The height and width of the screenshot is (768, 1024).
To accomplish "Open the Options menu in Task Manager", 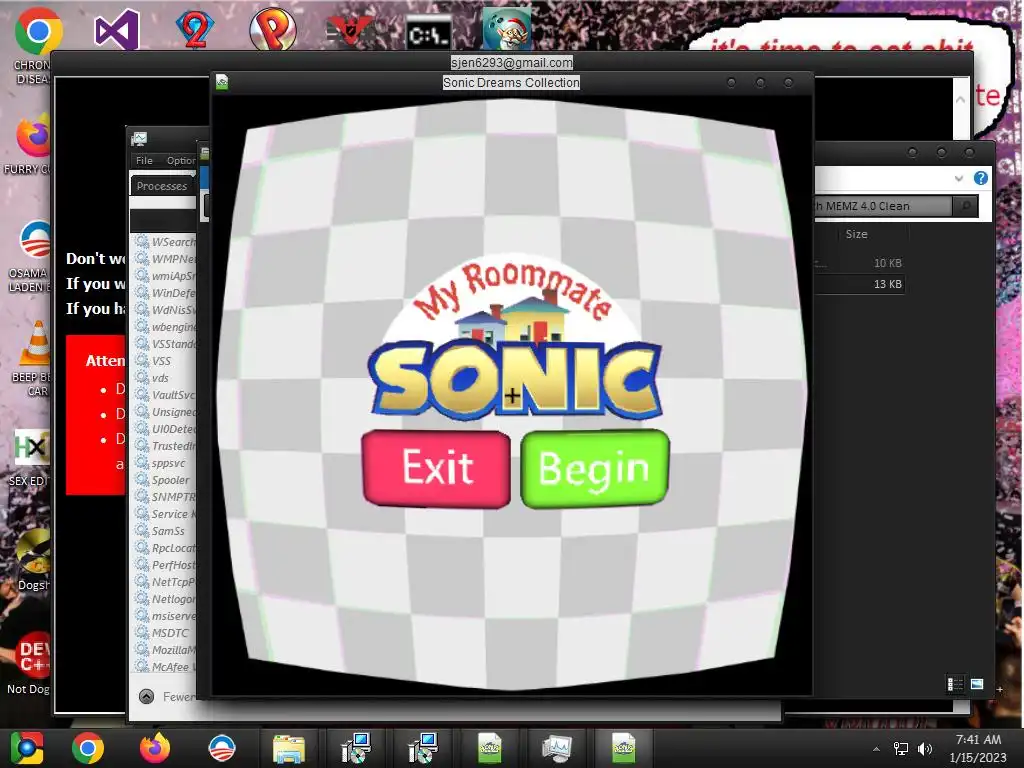I will [180, 160].
